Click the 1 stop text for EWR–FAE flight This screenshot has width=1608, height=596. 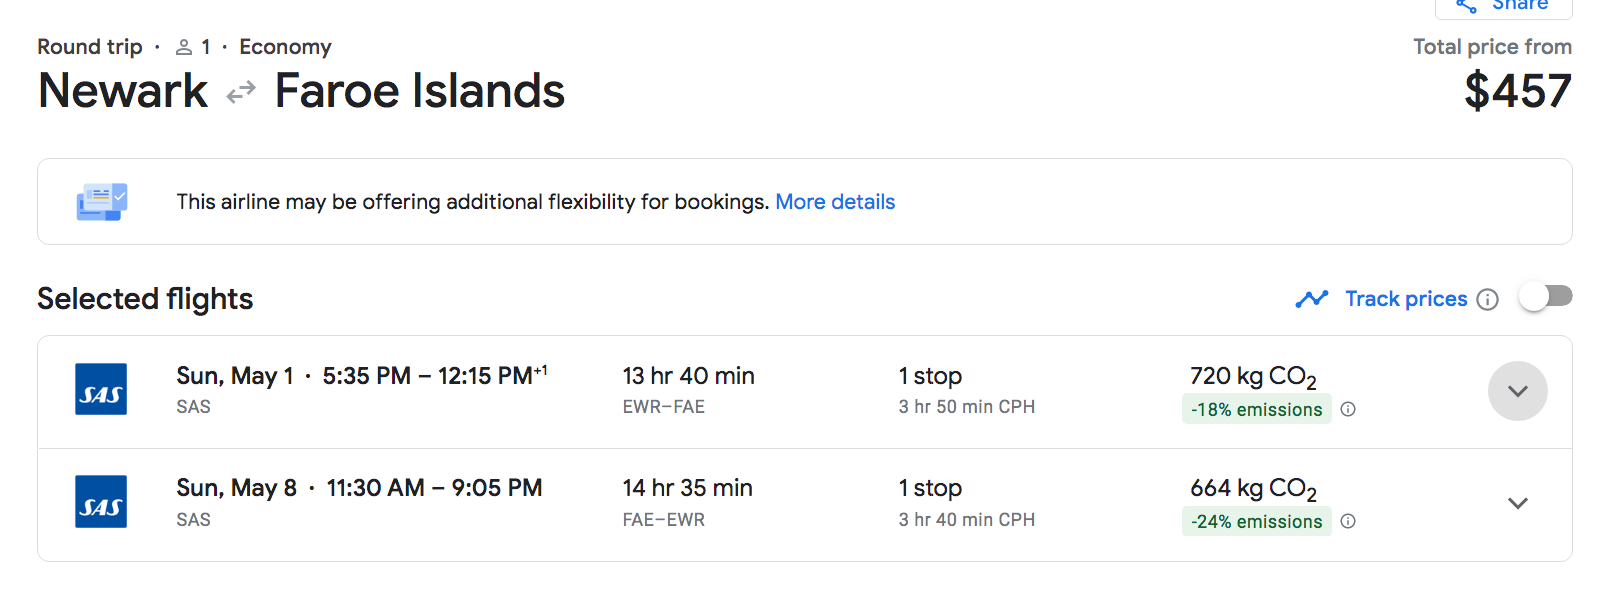930,376
